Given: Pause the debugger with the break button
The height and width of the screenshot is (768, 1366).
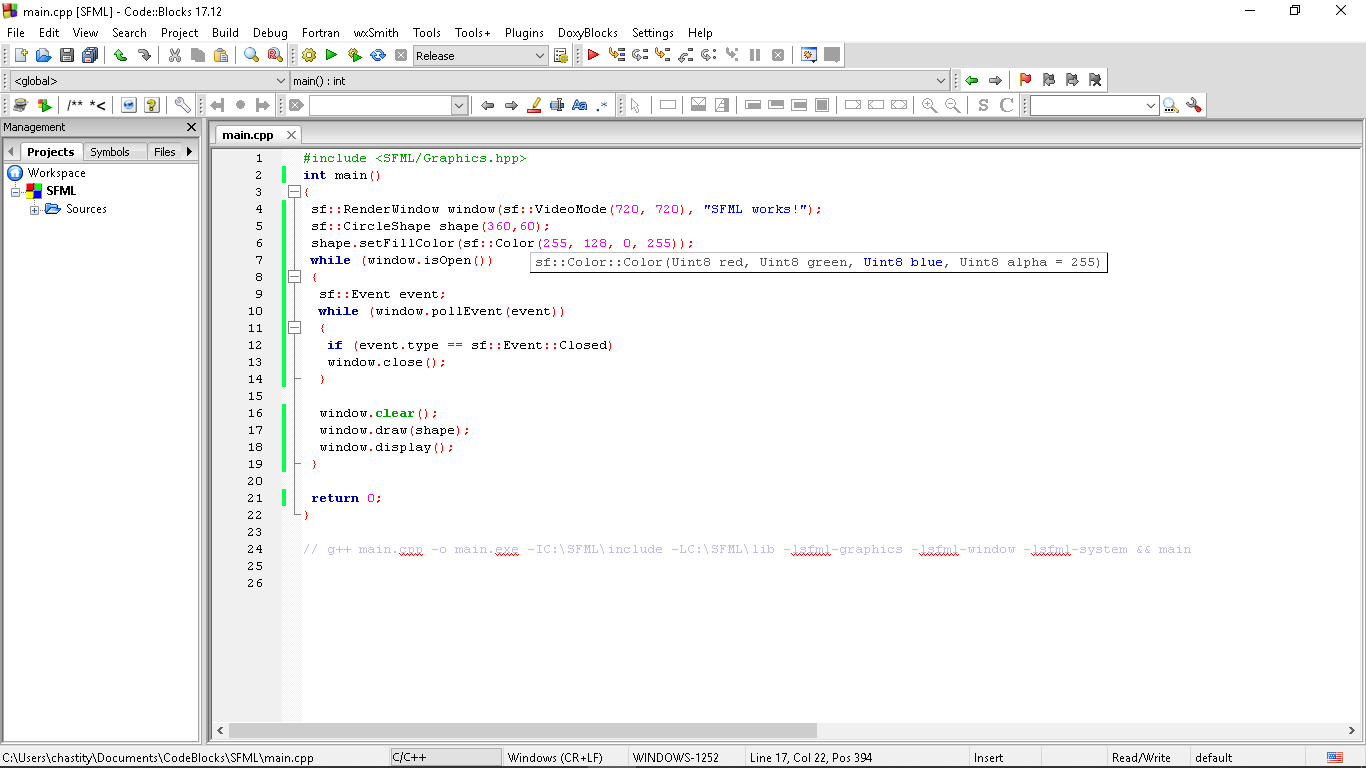Looking at the screenshot, I should (x=753, y=55).
